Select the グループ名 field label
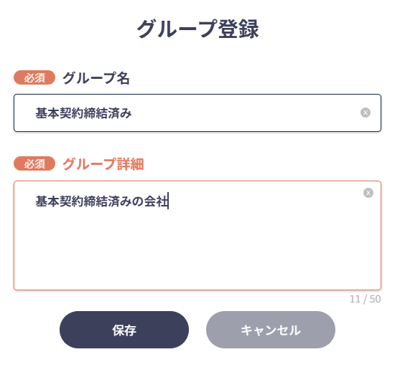 [x=96, y=78]
